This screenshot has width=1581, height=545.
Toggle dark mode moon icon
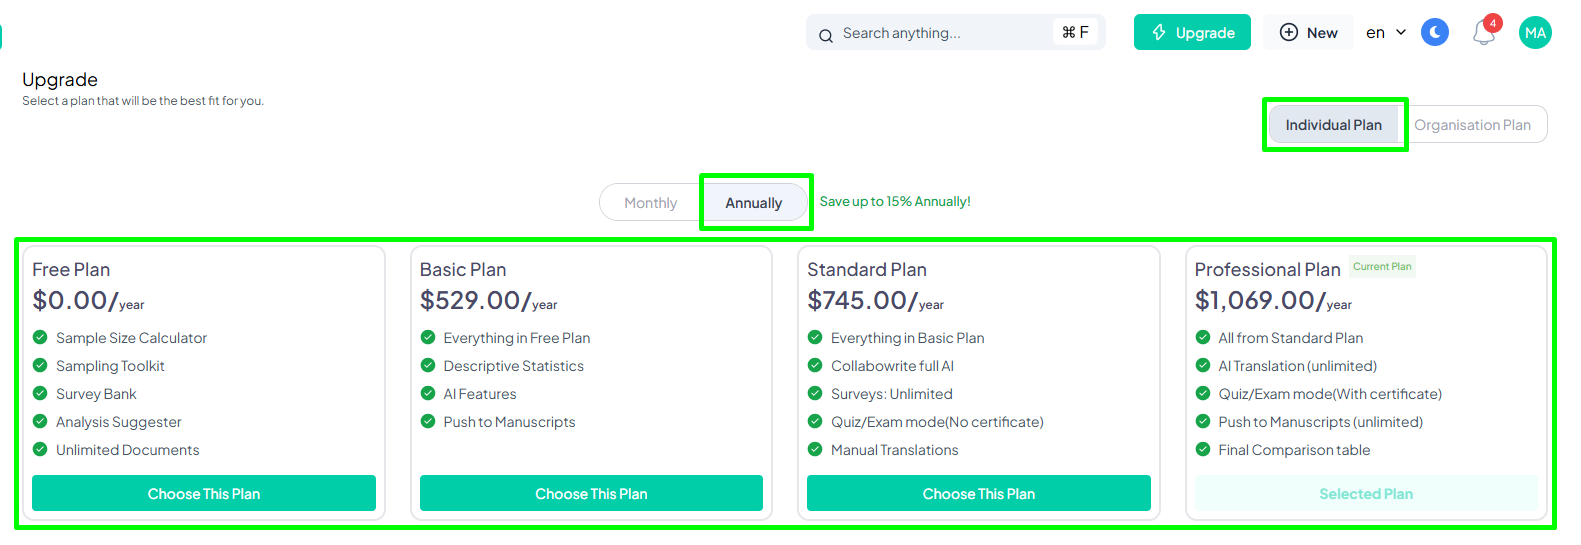(x=1435, y=33)
